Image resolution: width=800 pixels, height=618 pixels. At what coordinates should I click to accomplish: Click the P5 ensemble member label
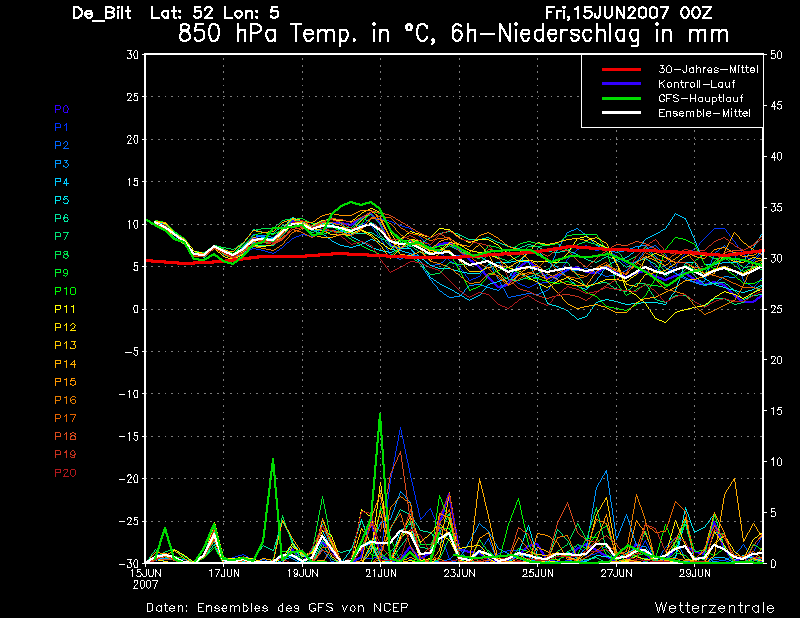[61, 200]
